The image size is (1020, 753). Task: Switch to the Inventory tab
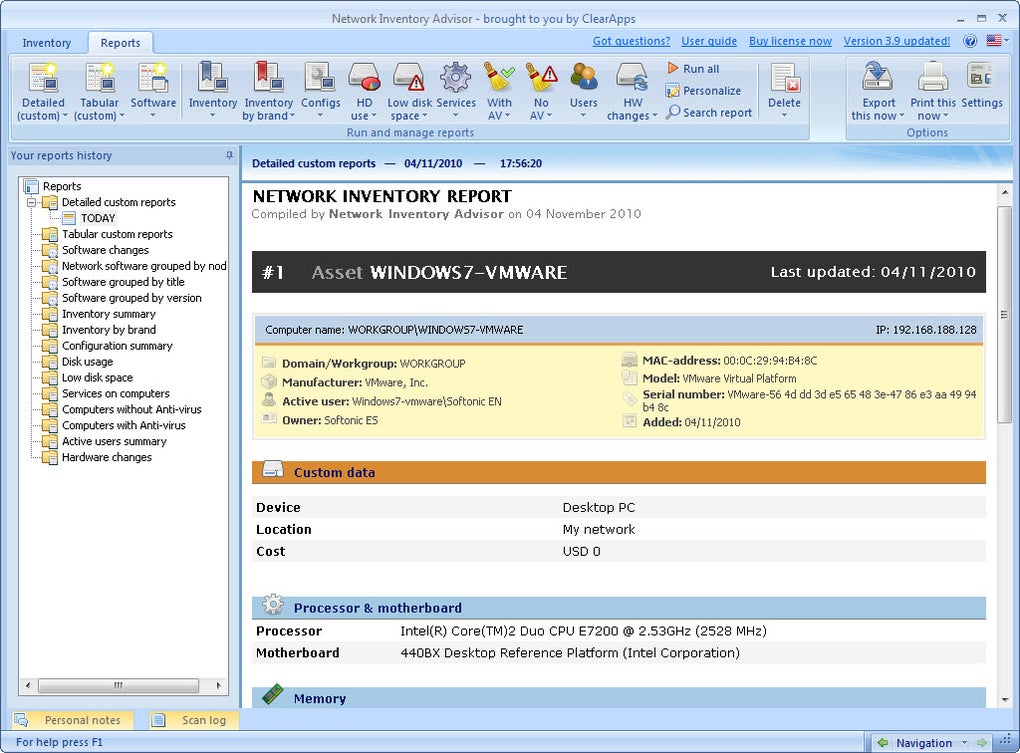pyautogui.click(x=46, y=43)
